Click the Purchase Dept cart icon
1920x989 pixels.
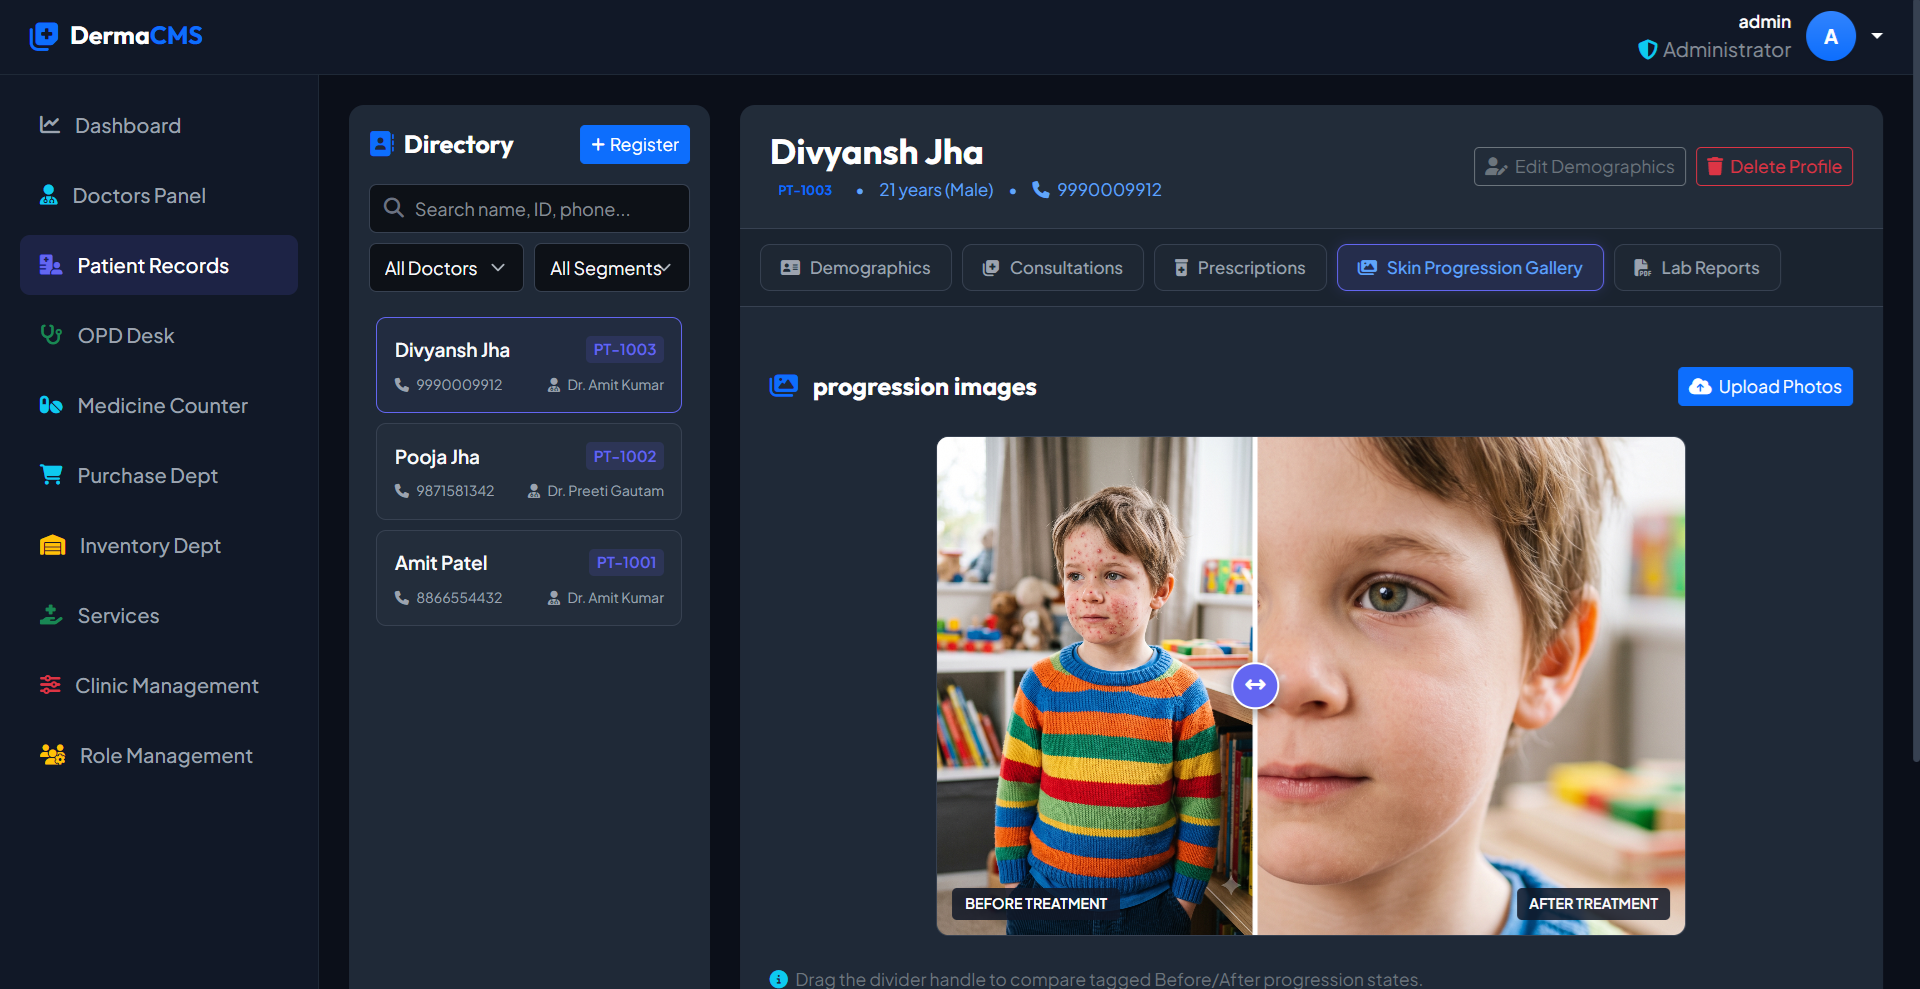(x=51, y=475)
